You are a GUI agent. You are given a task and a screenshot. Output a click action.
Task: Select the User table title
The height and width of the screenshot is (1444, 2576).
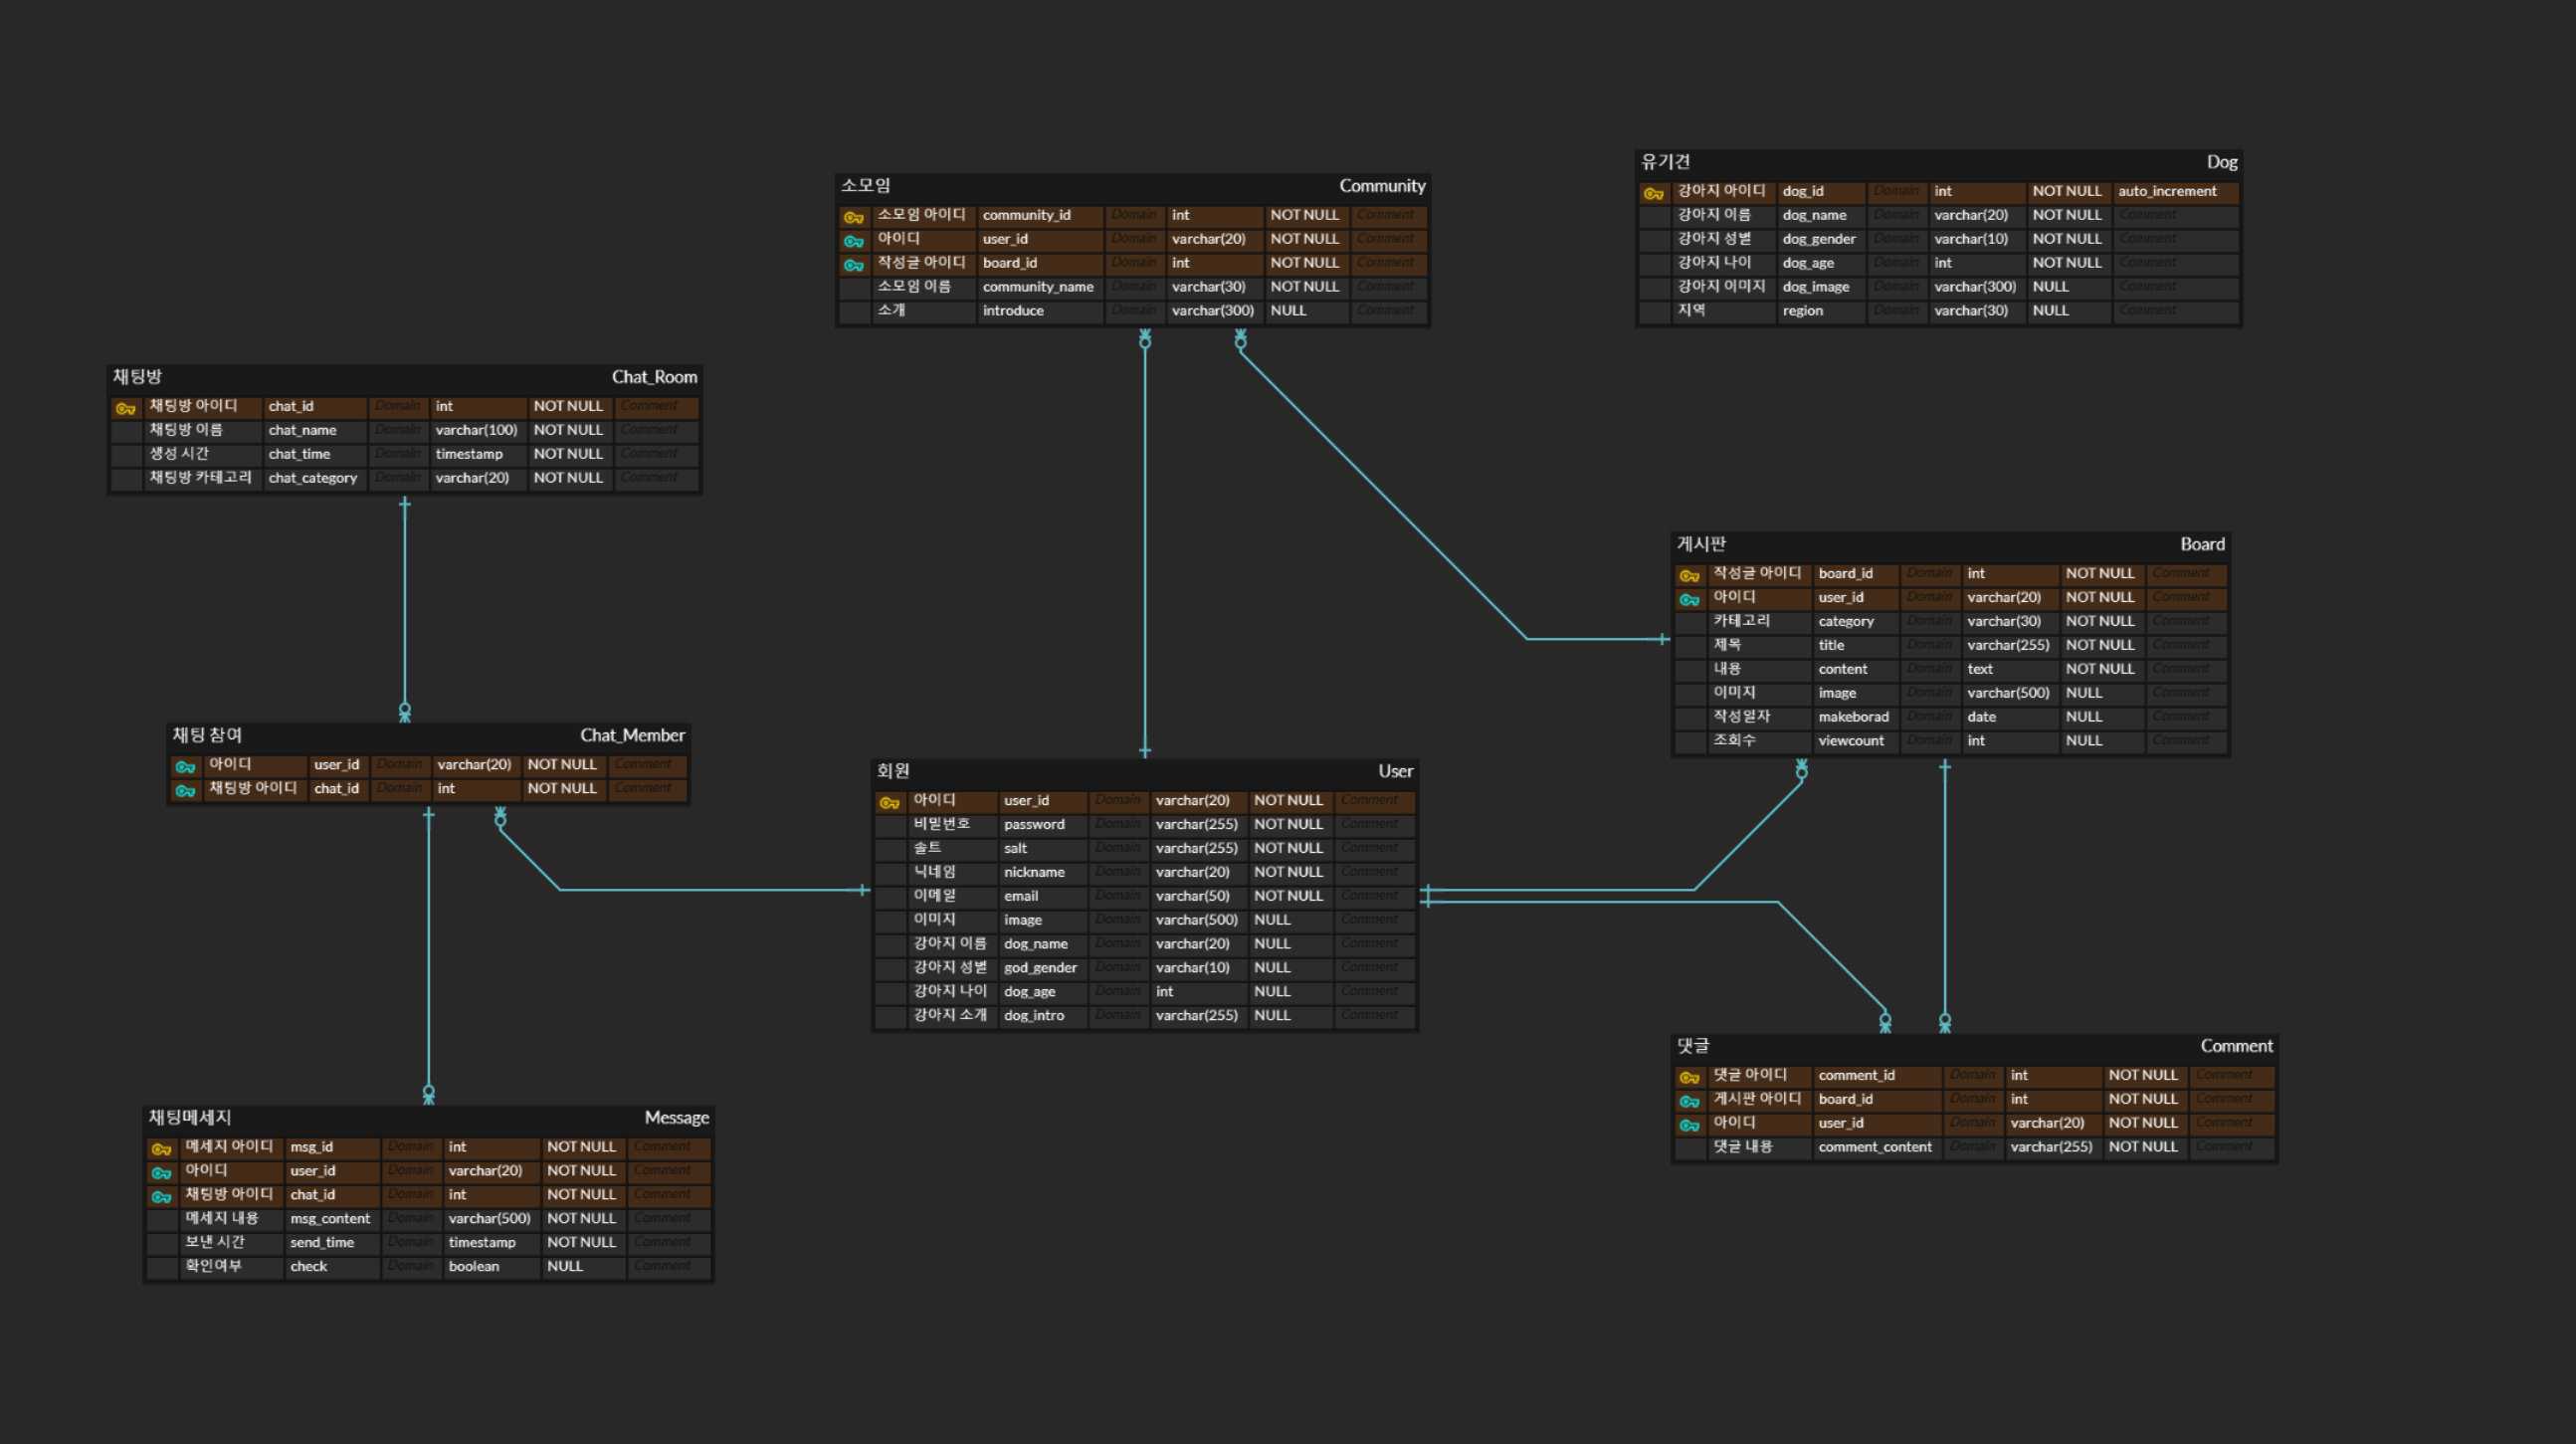pos(1395,771)
